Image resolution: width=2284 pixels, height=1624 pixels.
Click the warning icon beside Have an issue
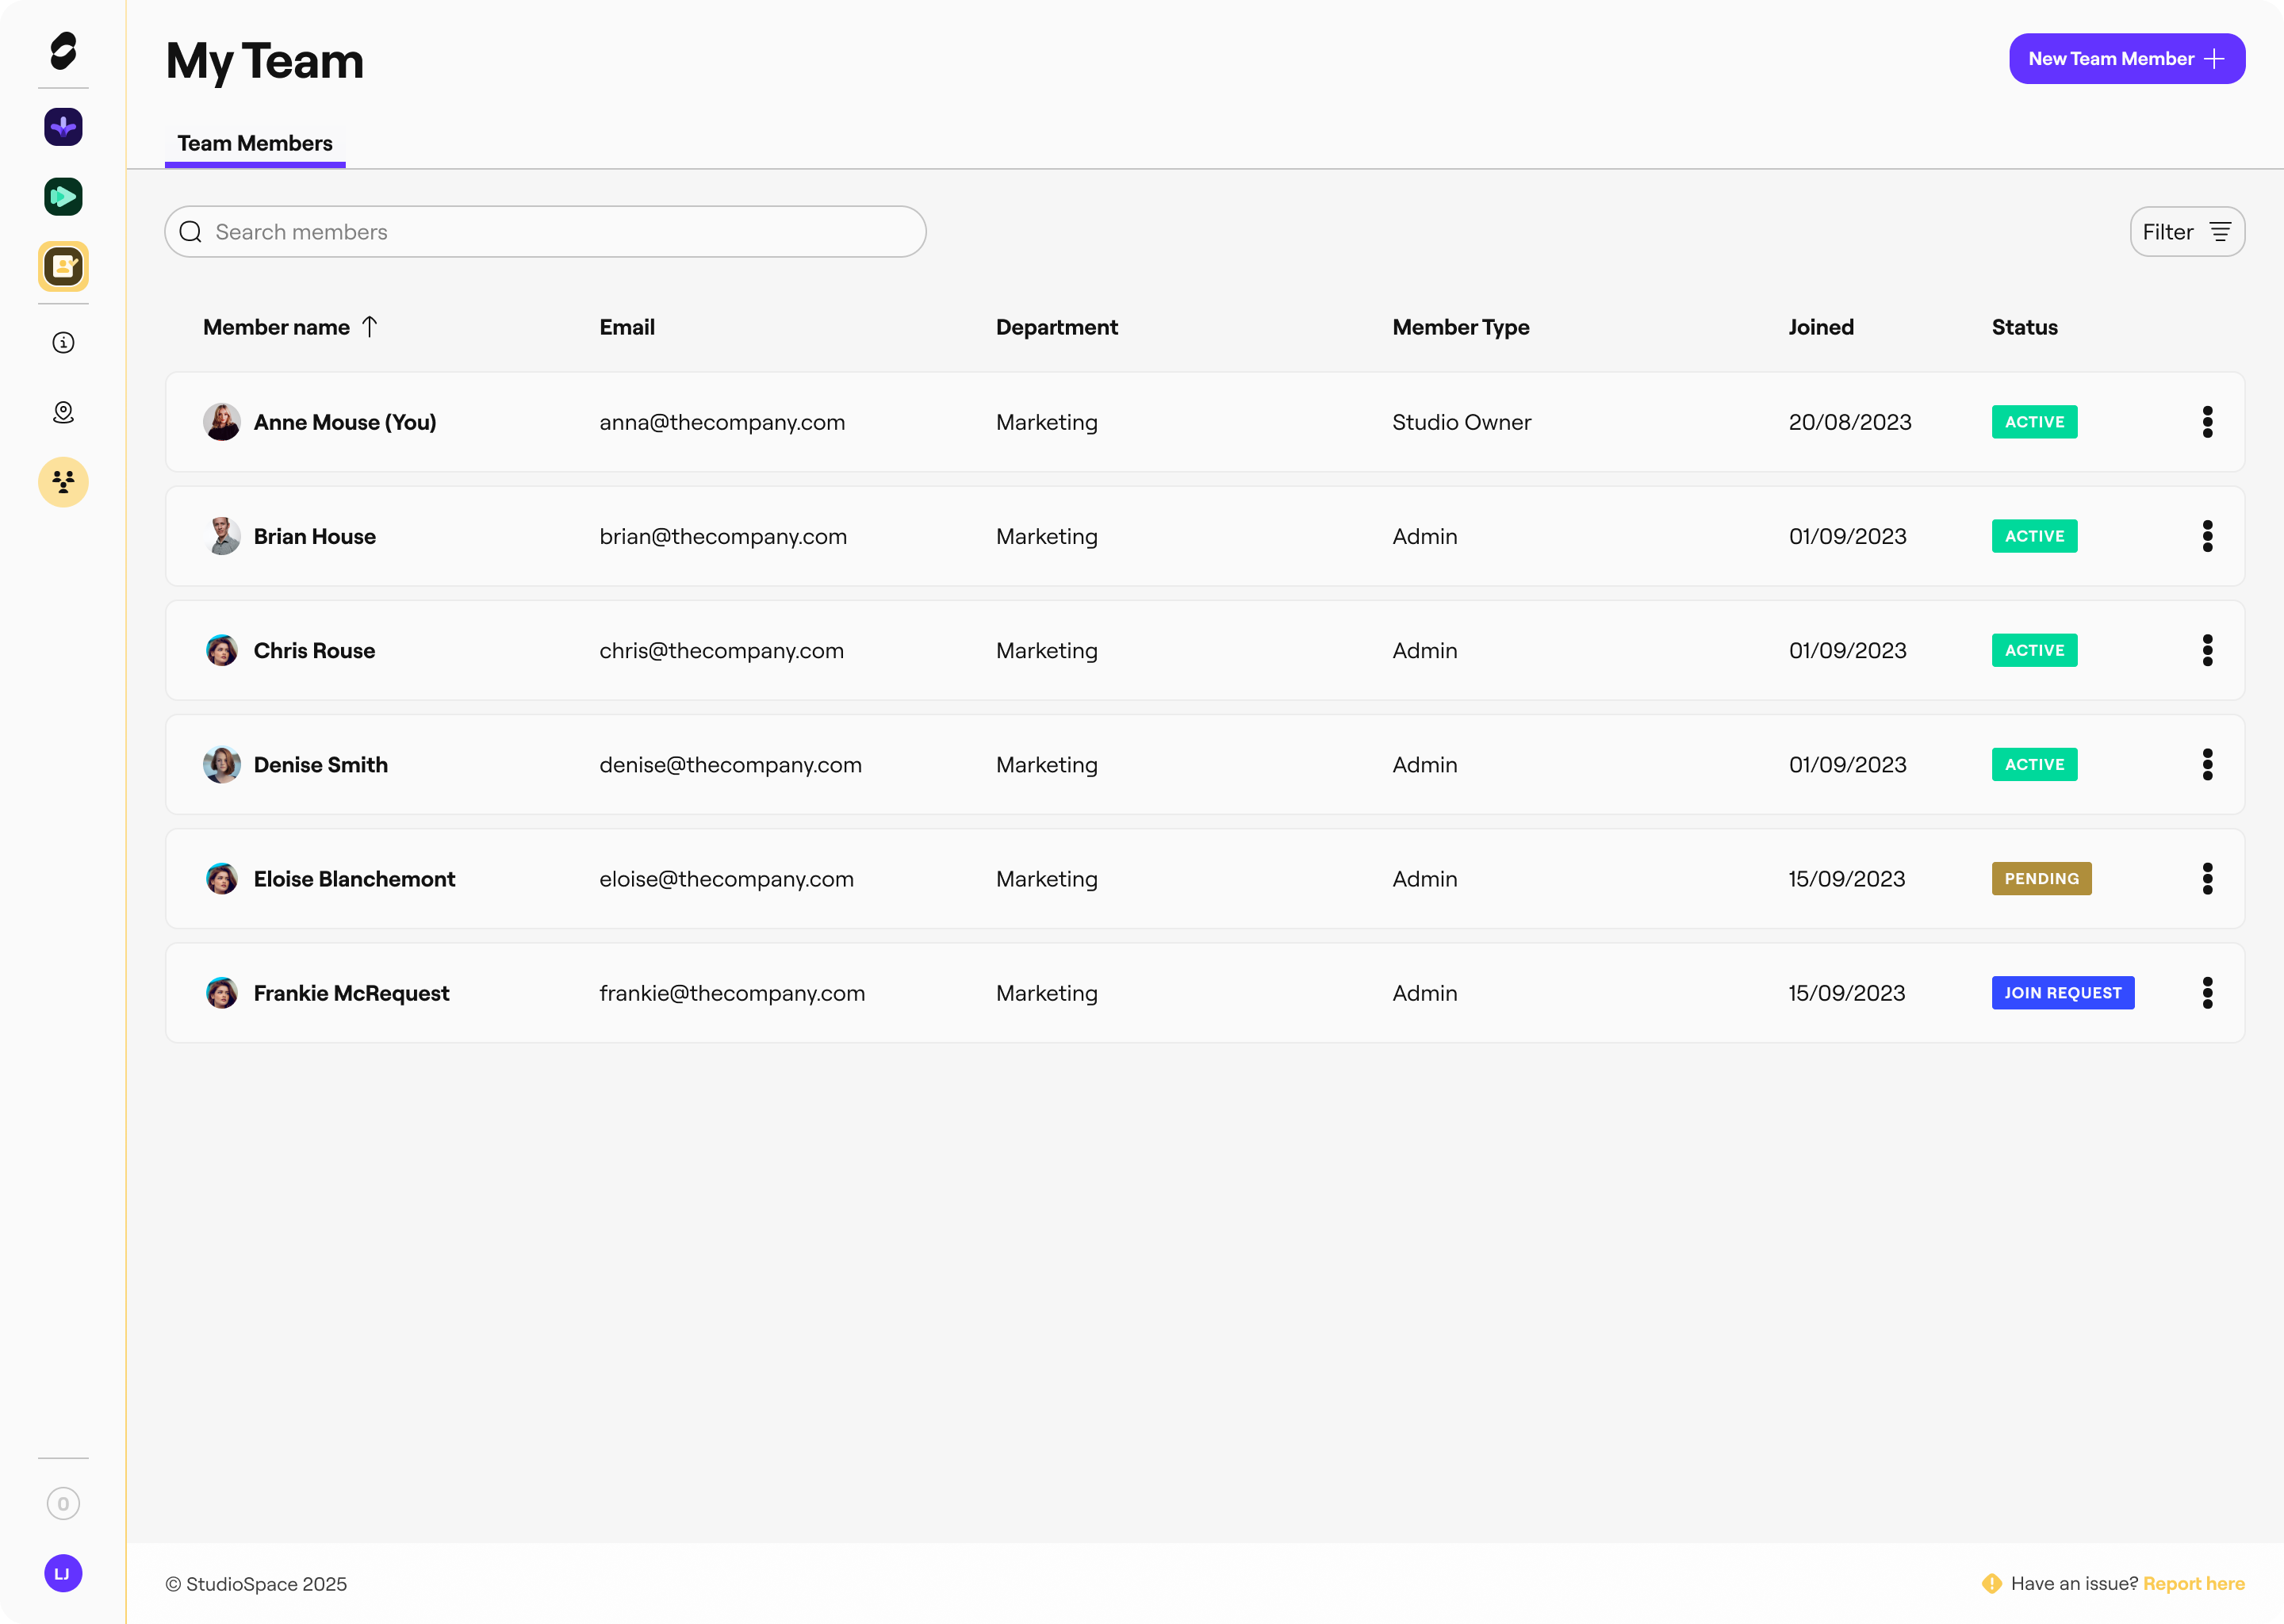tap(1991, 1583)
